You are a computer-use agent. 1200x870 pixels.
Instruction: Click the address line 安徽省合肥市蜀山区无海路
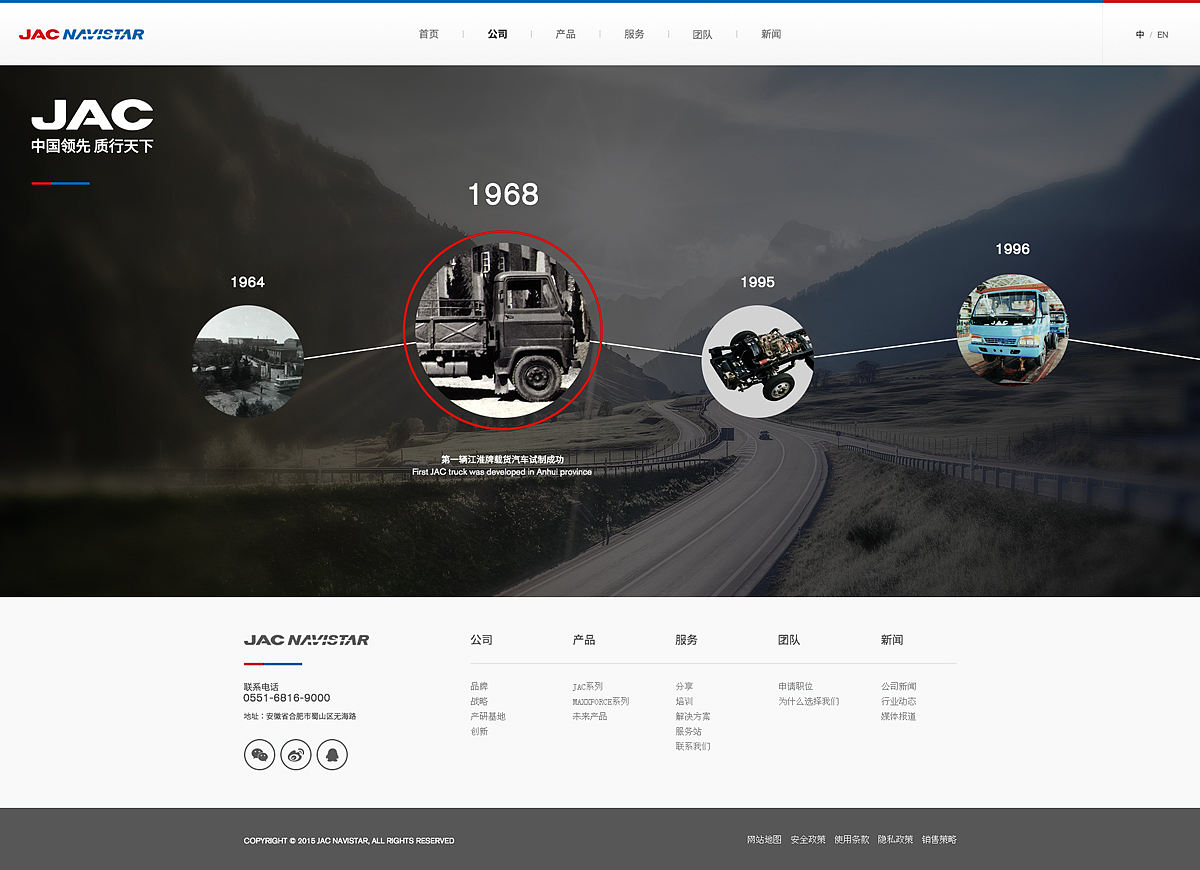311,717
